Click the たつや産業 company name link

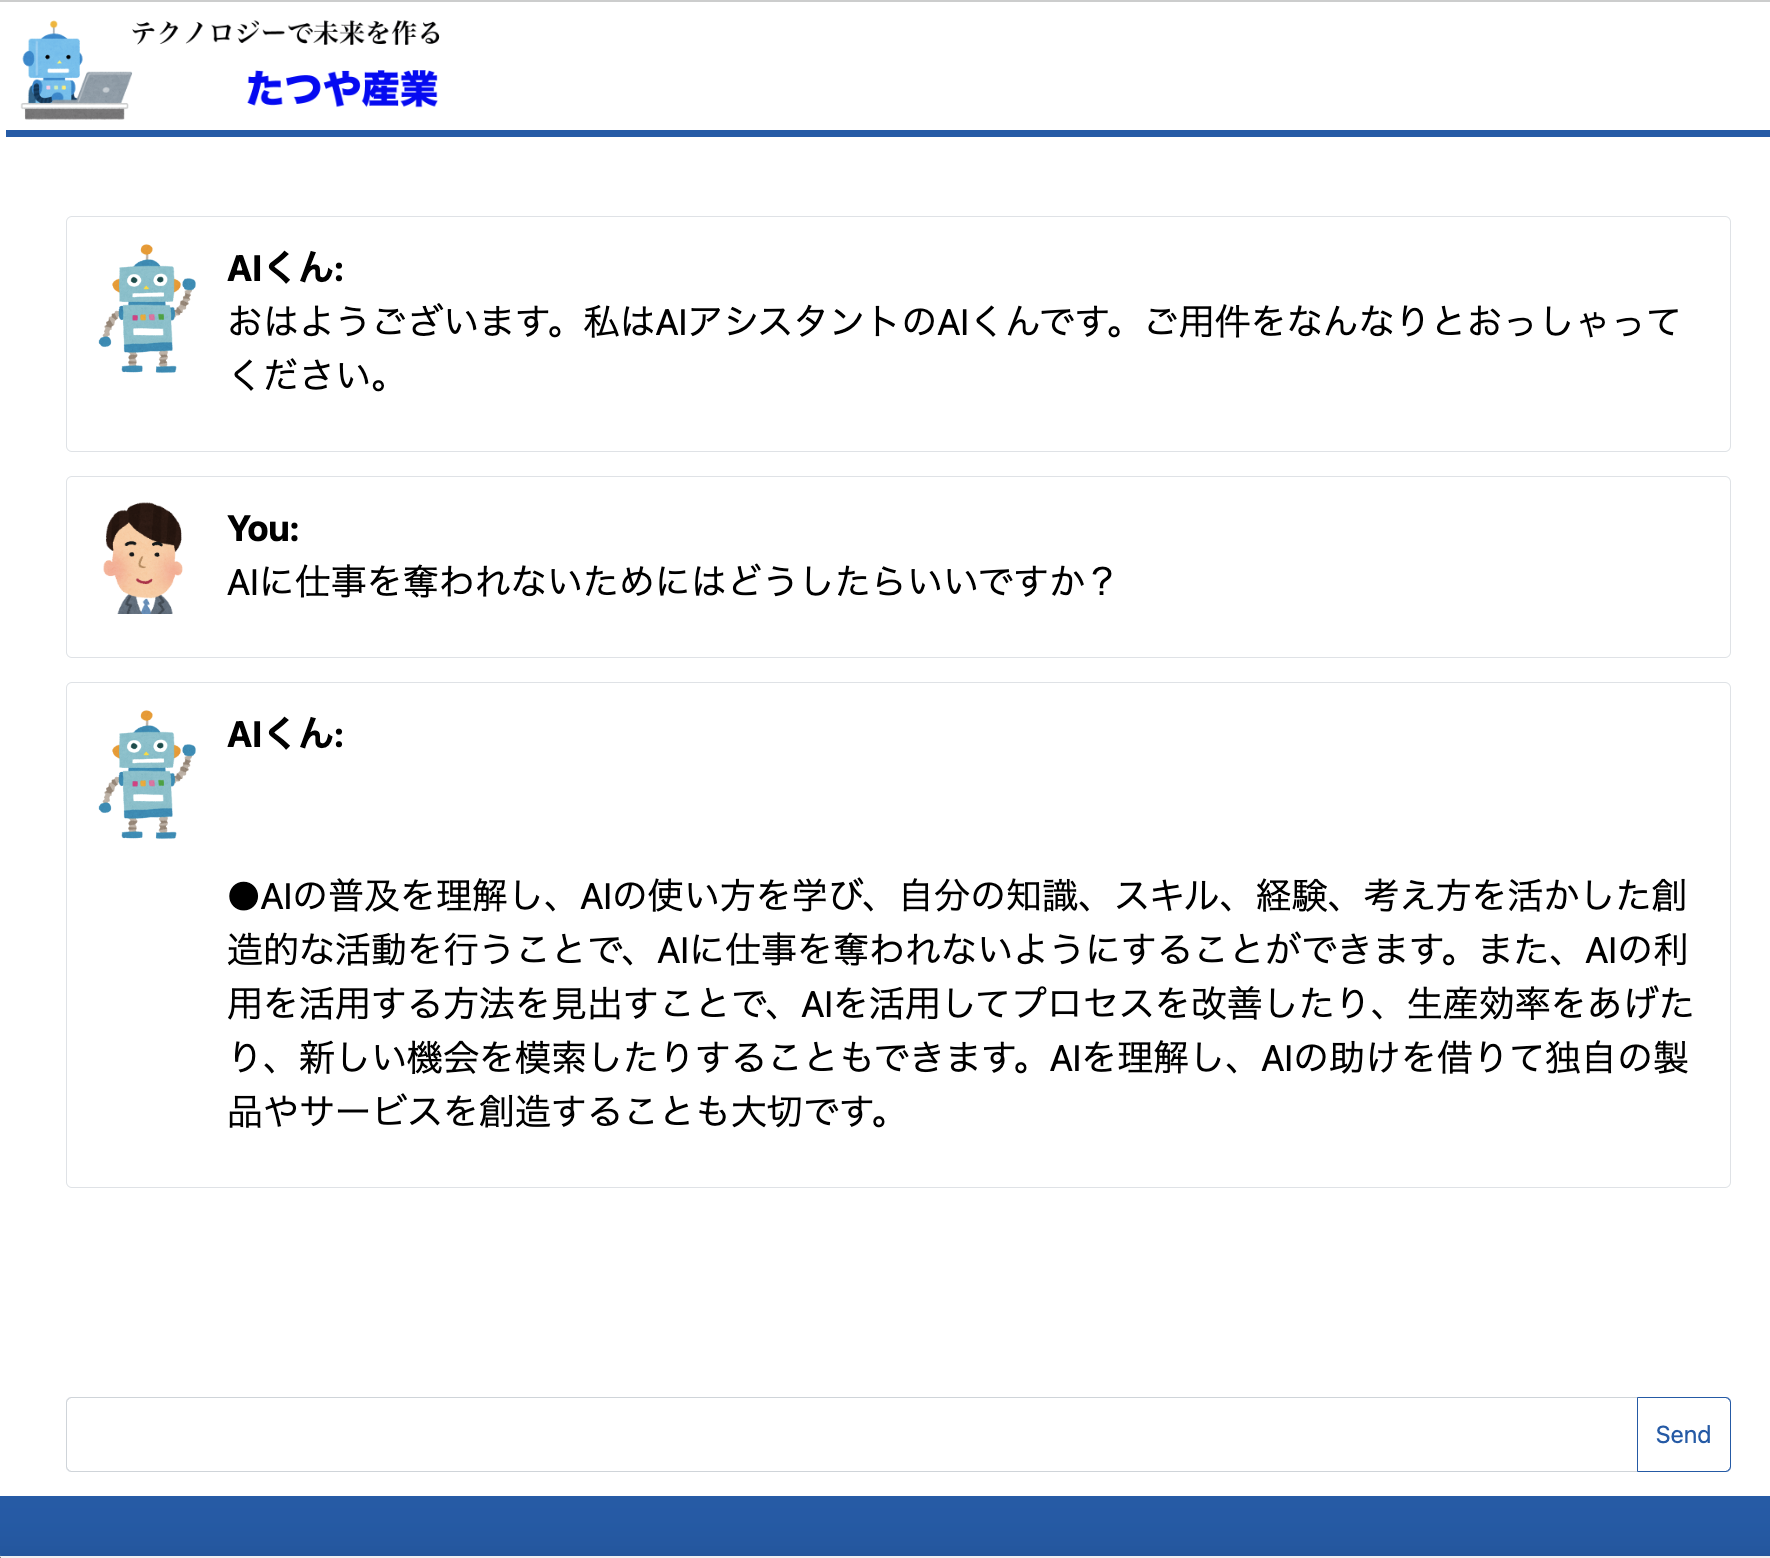tap(344, 90)
